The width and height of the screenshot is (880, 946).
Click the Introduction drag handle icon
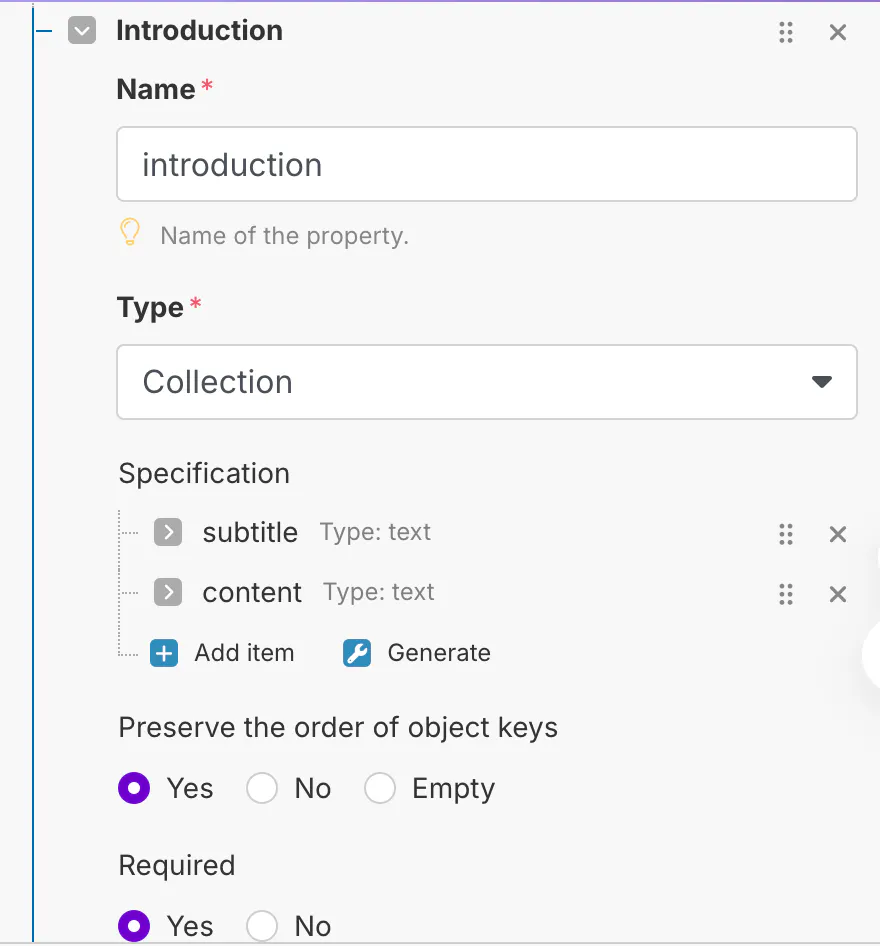786,32
